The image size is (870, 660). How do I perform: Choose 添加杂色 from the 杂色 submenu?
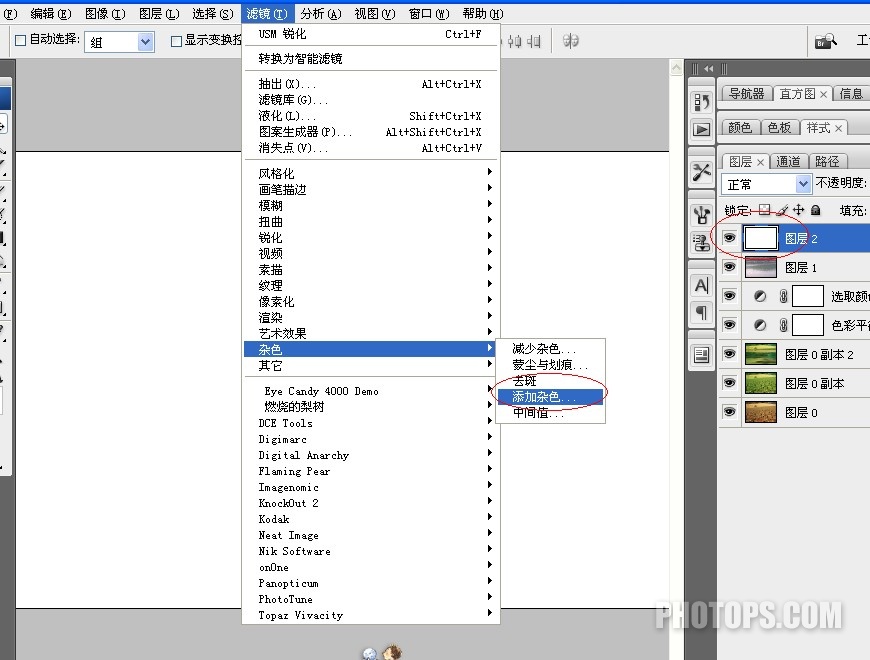(550, 397)
